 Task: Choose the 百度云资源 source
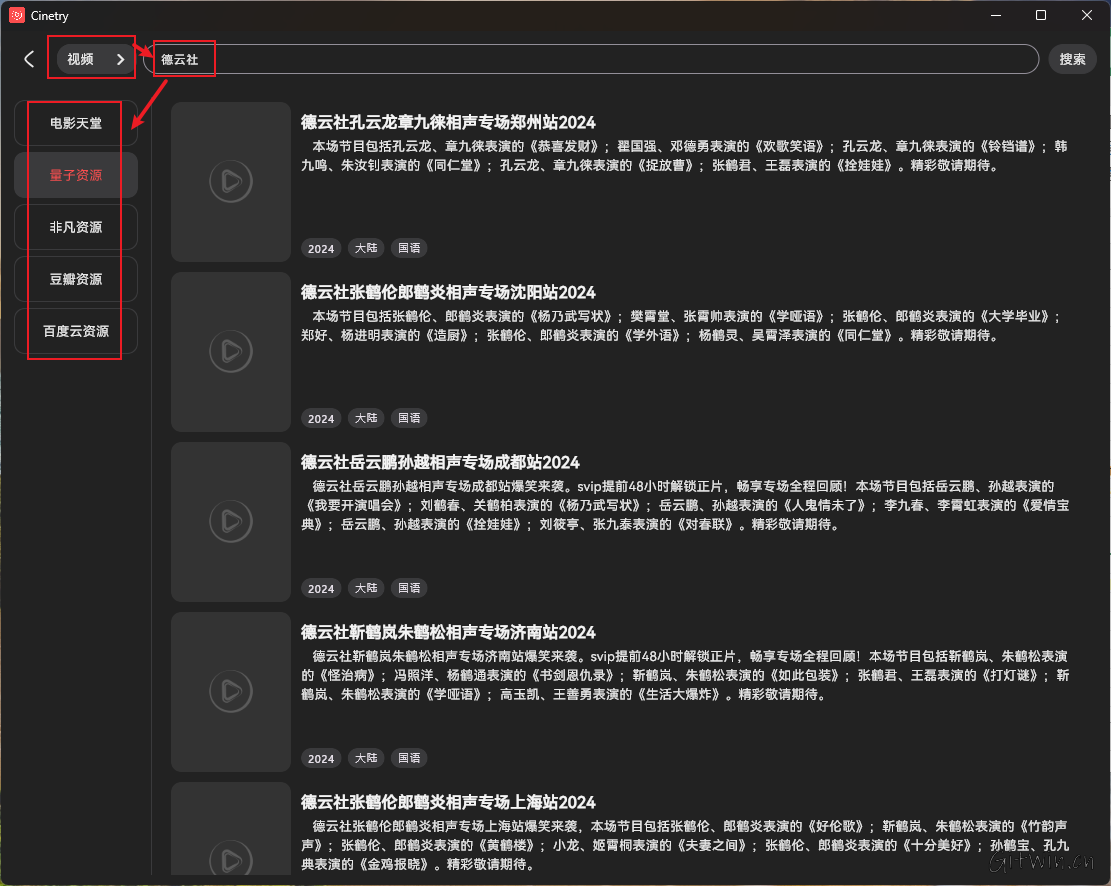click(76, 331)
